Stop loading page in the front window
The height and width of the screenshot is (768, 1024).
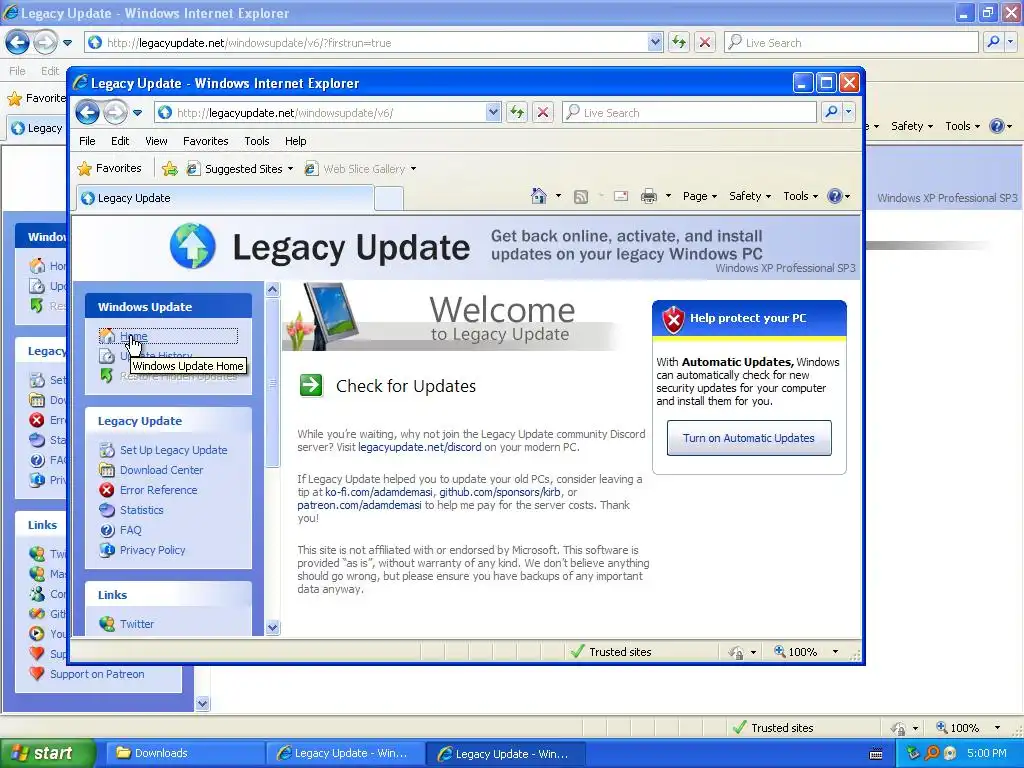point(543,112)
